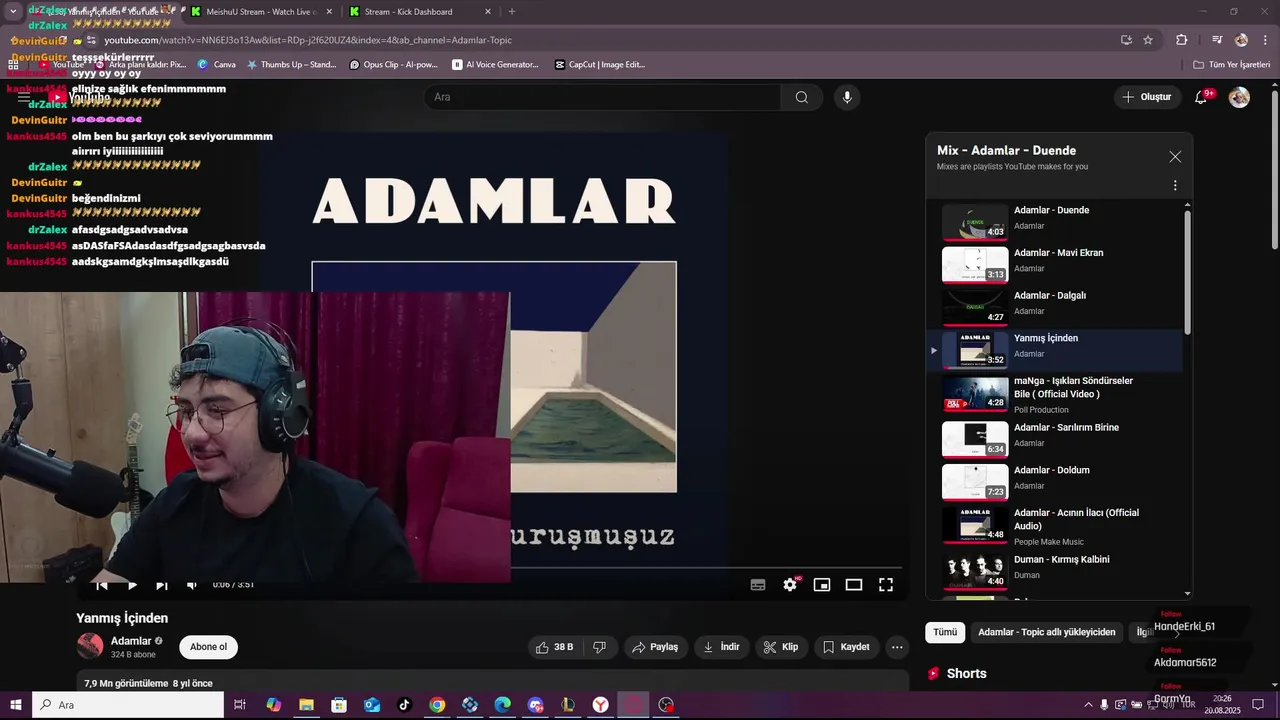
Task: Go to the previous video
Action: coord(102,585)
